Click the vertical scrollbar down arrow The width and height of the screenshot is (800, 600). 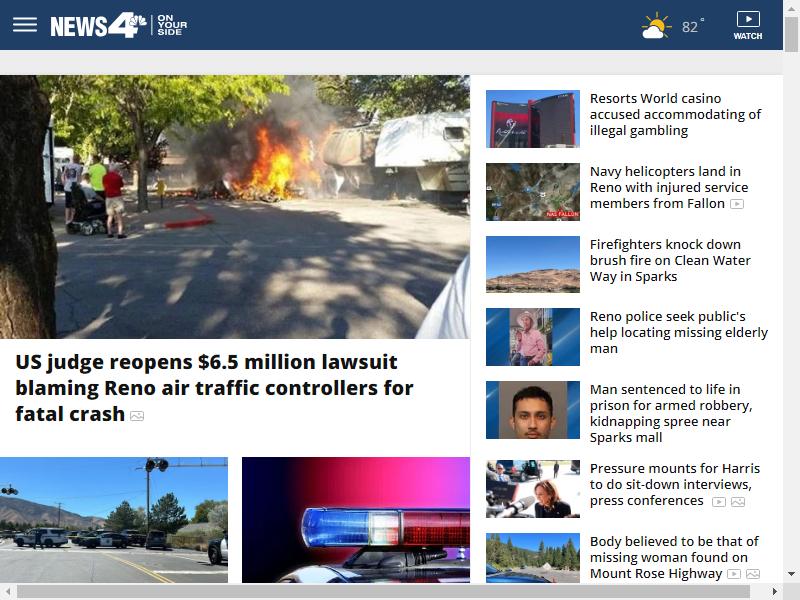coord(791,574)
